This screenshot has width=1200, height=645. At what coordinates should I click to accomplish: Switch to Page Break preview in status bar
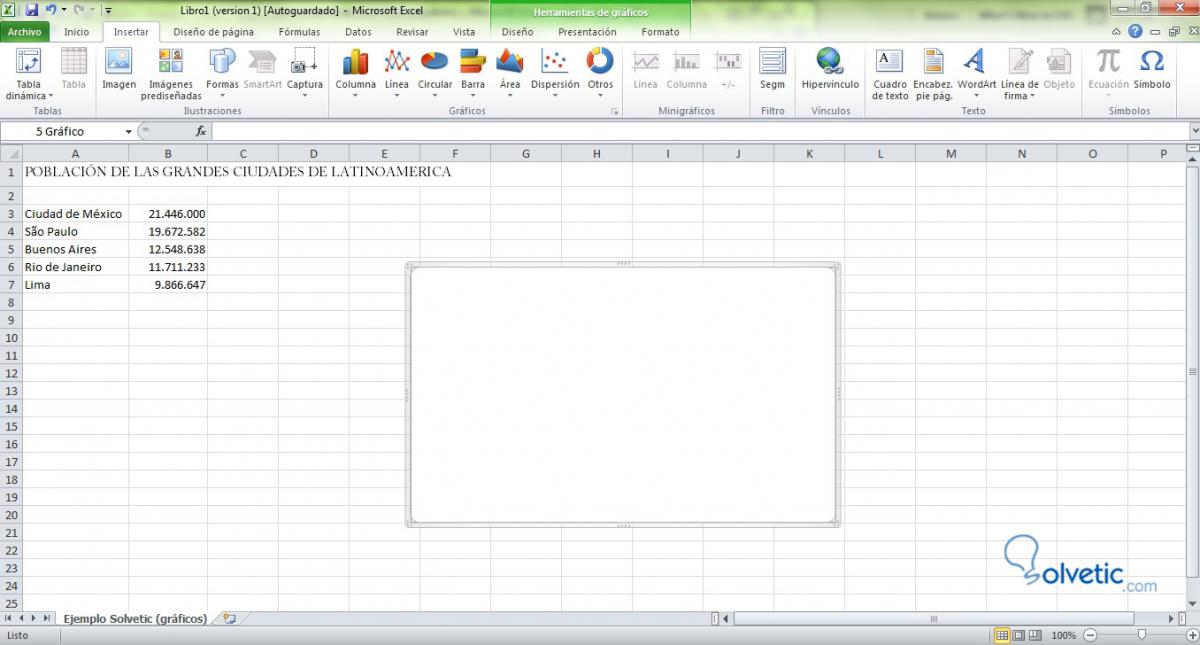(1036, 635)
